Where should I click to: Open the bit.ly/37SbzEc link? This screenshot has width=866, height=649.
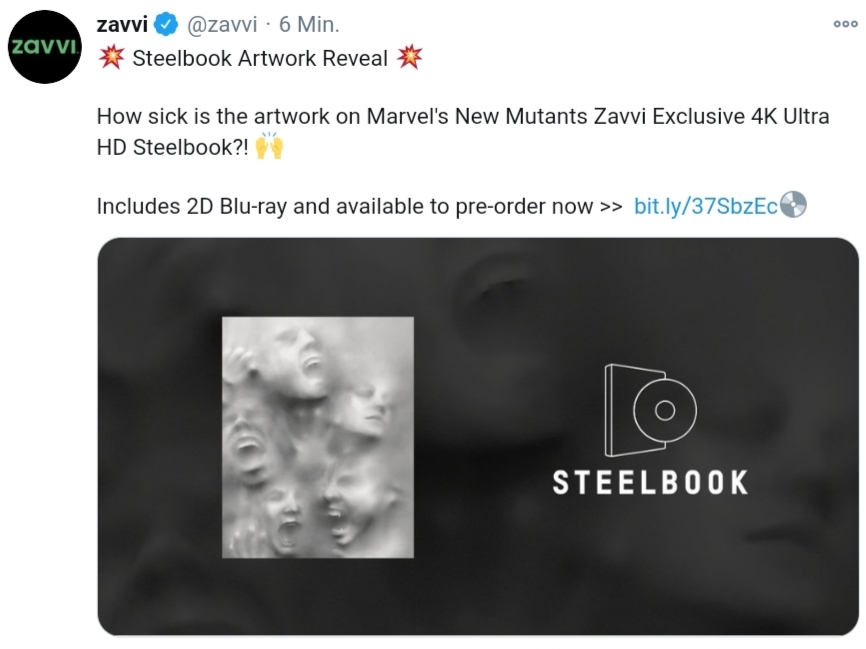click(x=706, y=206)
